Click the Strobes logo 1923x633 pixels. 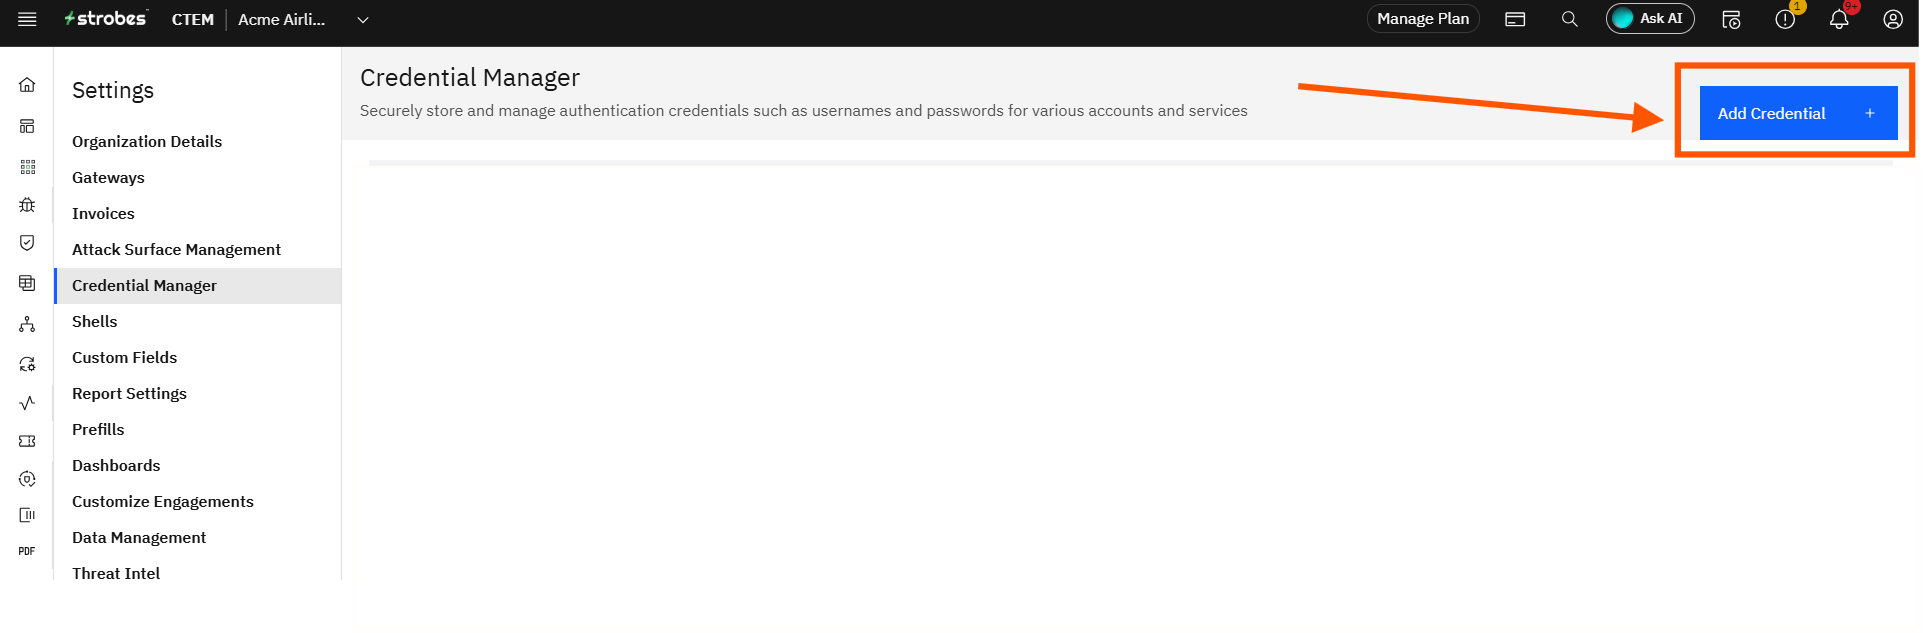click(106, 19)
